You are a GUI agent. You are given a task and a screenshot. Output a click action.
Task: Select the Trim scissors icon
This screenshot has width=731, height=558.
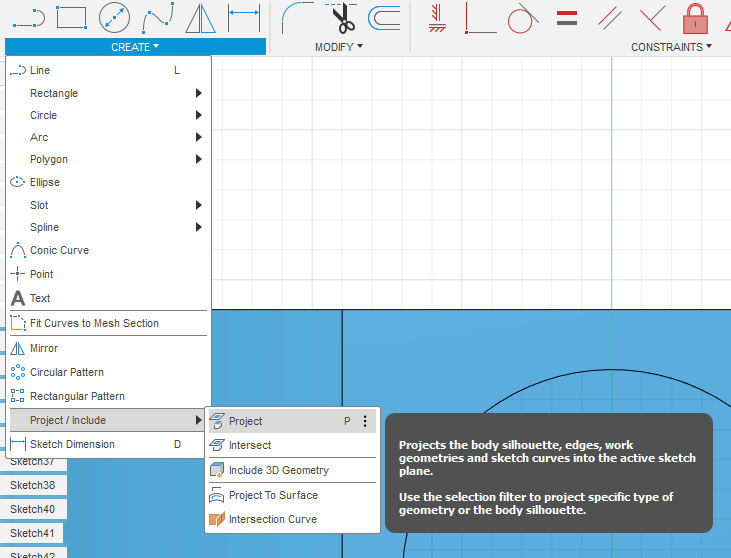[x=341, y=18]
